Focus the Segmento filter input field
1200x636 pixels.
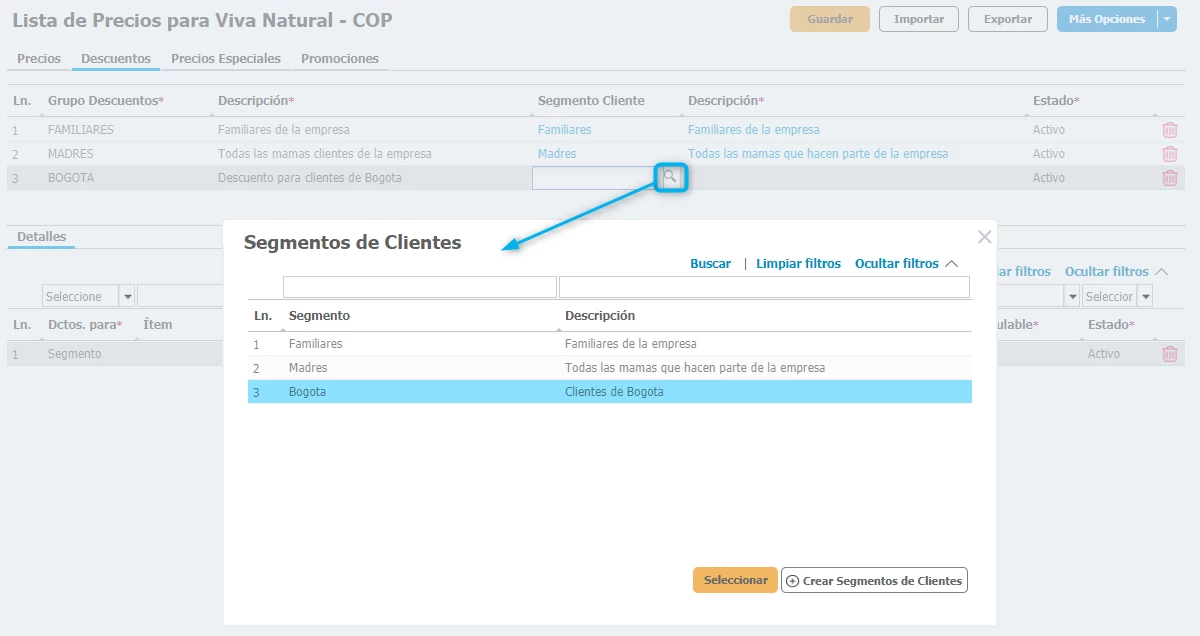(419, 288)
